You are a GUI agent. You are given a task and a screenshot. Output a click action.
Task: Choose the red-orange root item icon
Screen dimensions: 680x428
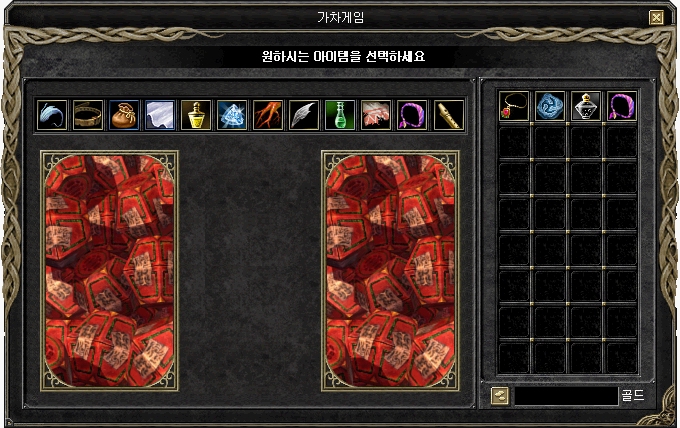pos(268,115)
